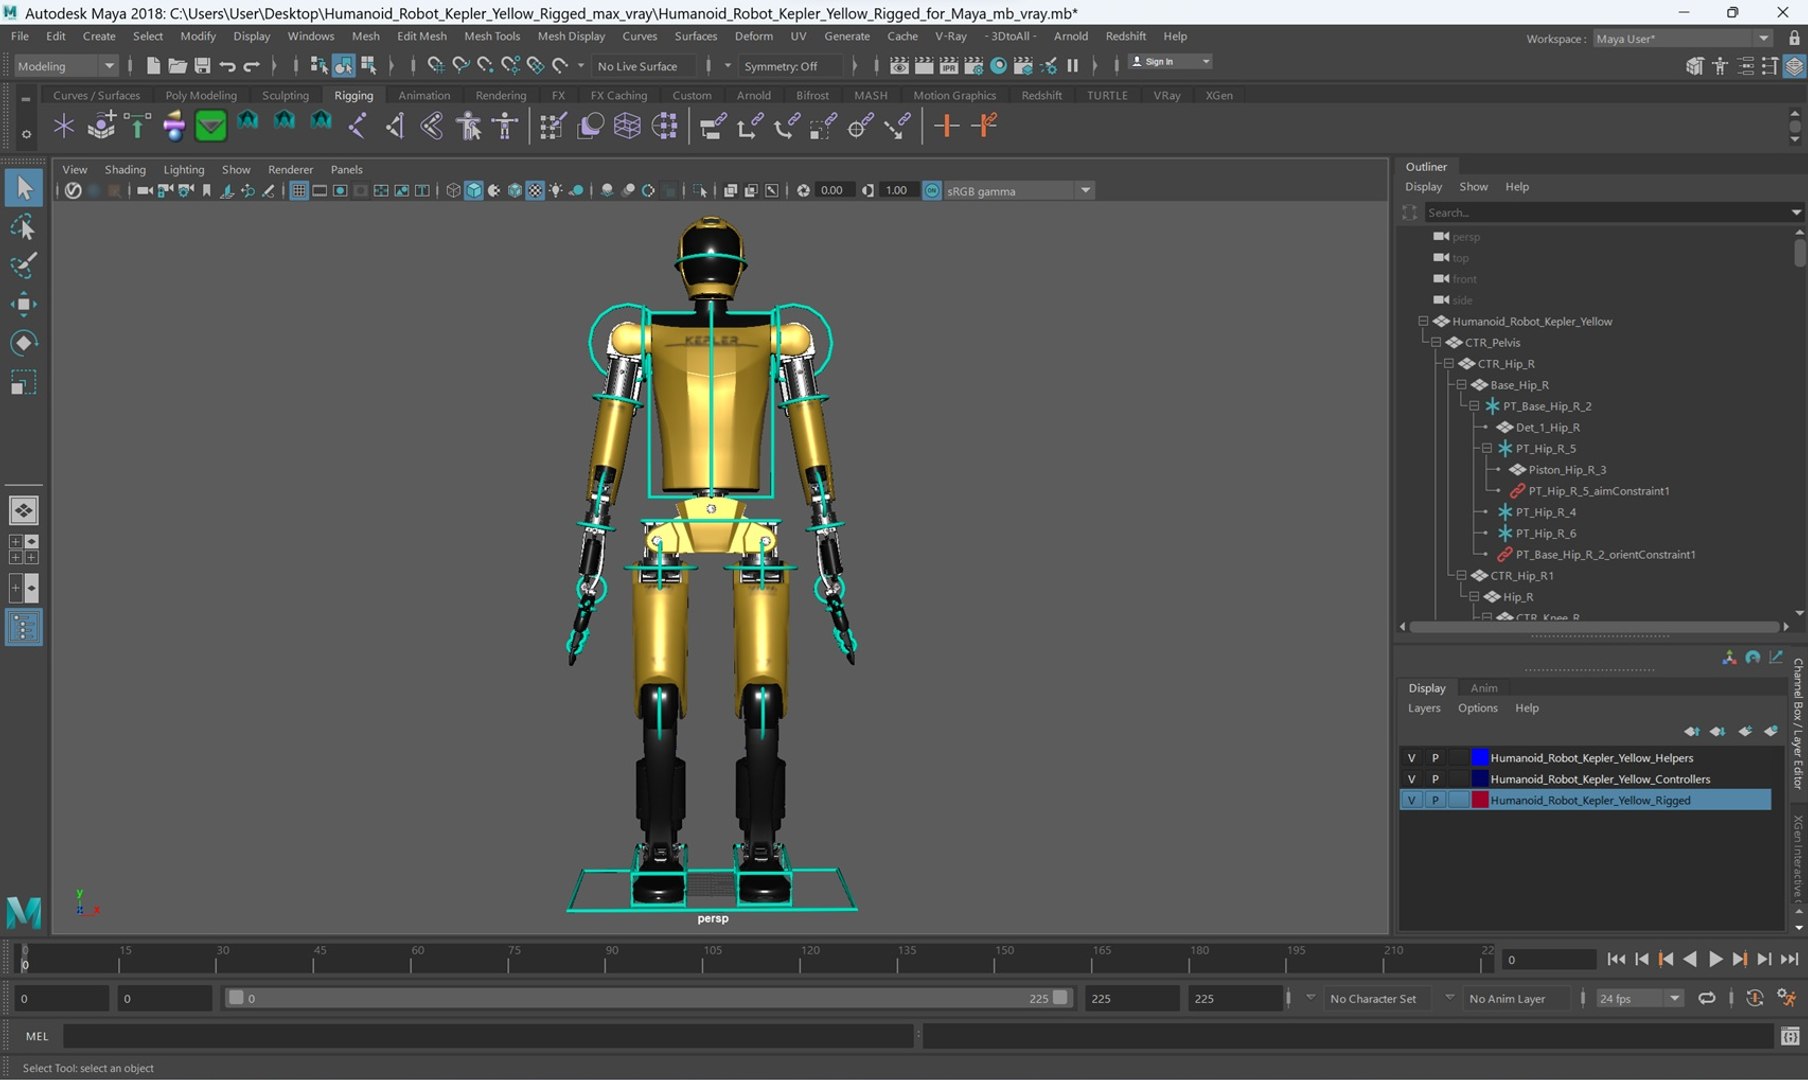Click the Create Locator shelf icon
The image size is (1808, 1080).
64,126
